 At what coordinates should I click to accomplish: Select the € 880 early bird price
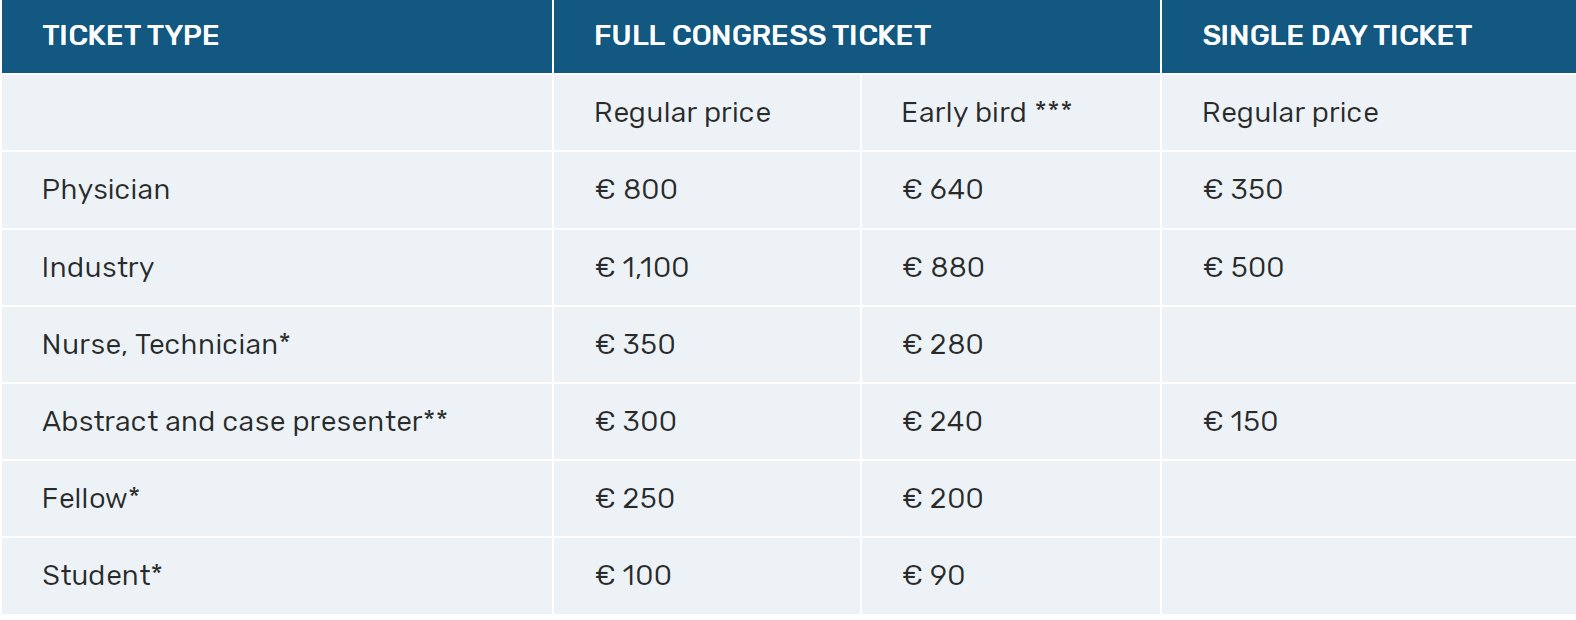tap(943, 267)
